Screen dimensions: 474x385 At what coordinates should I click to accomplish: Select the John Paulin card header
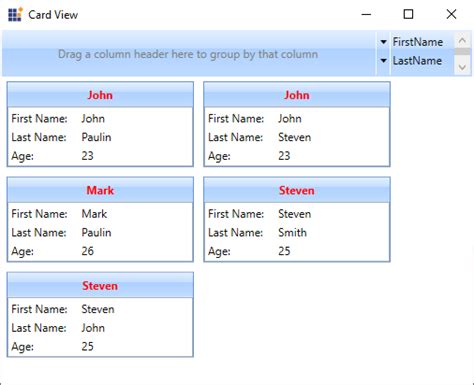tap(100, 95)
